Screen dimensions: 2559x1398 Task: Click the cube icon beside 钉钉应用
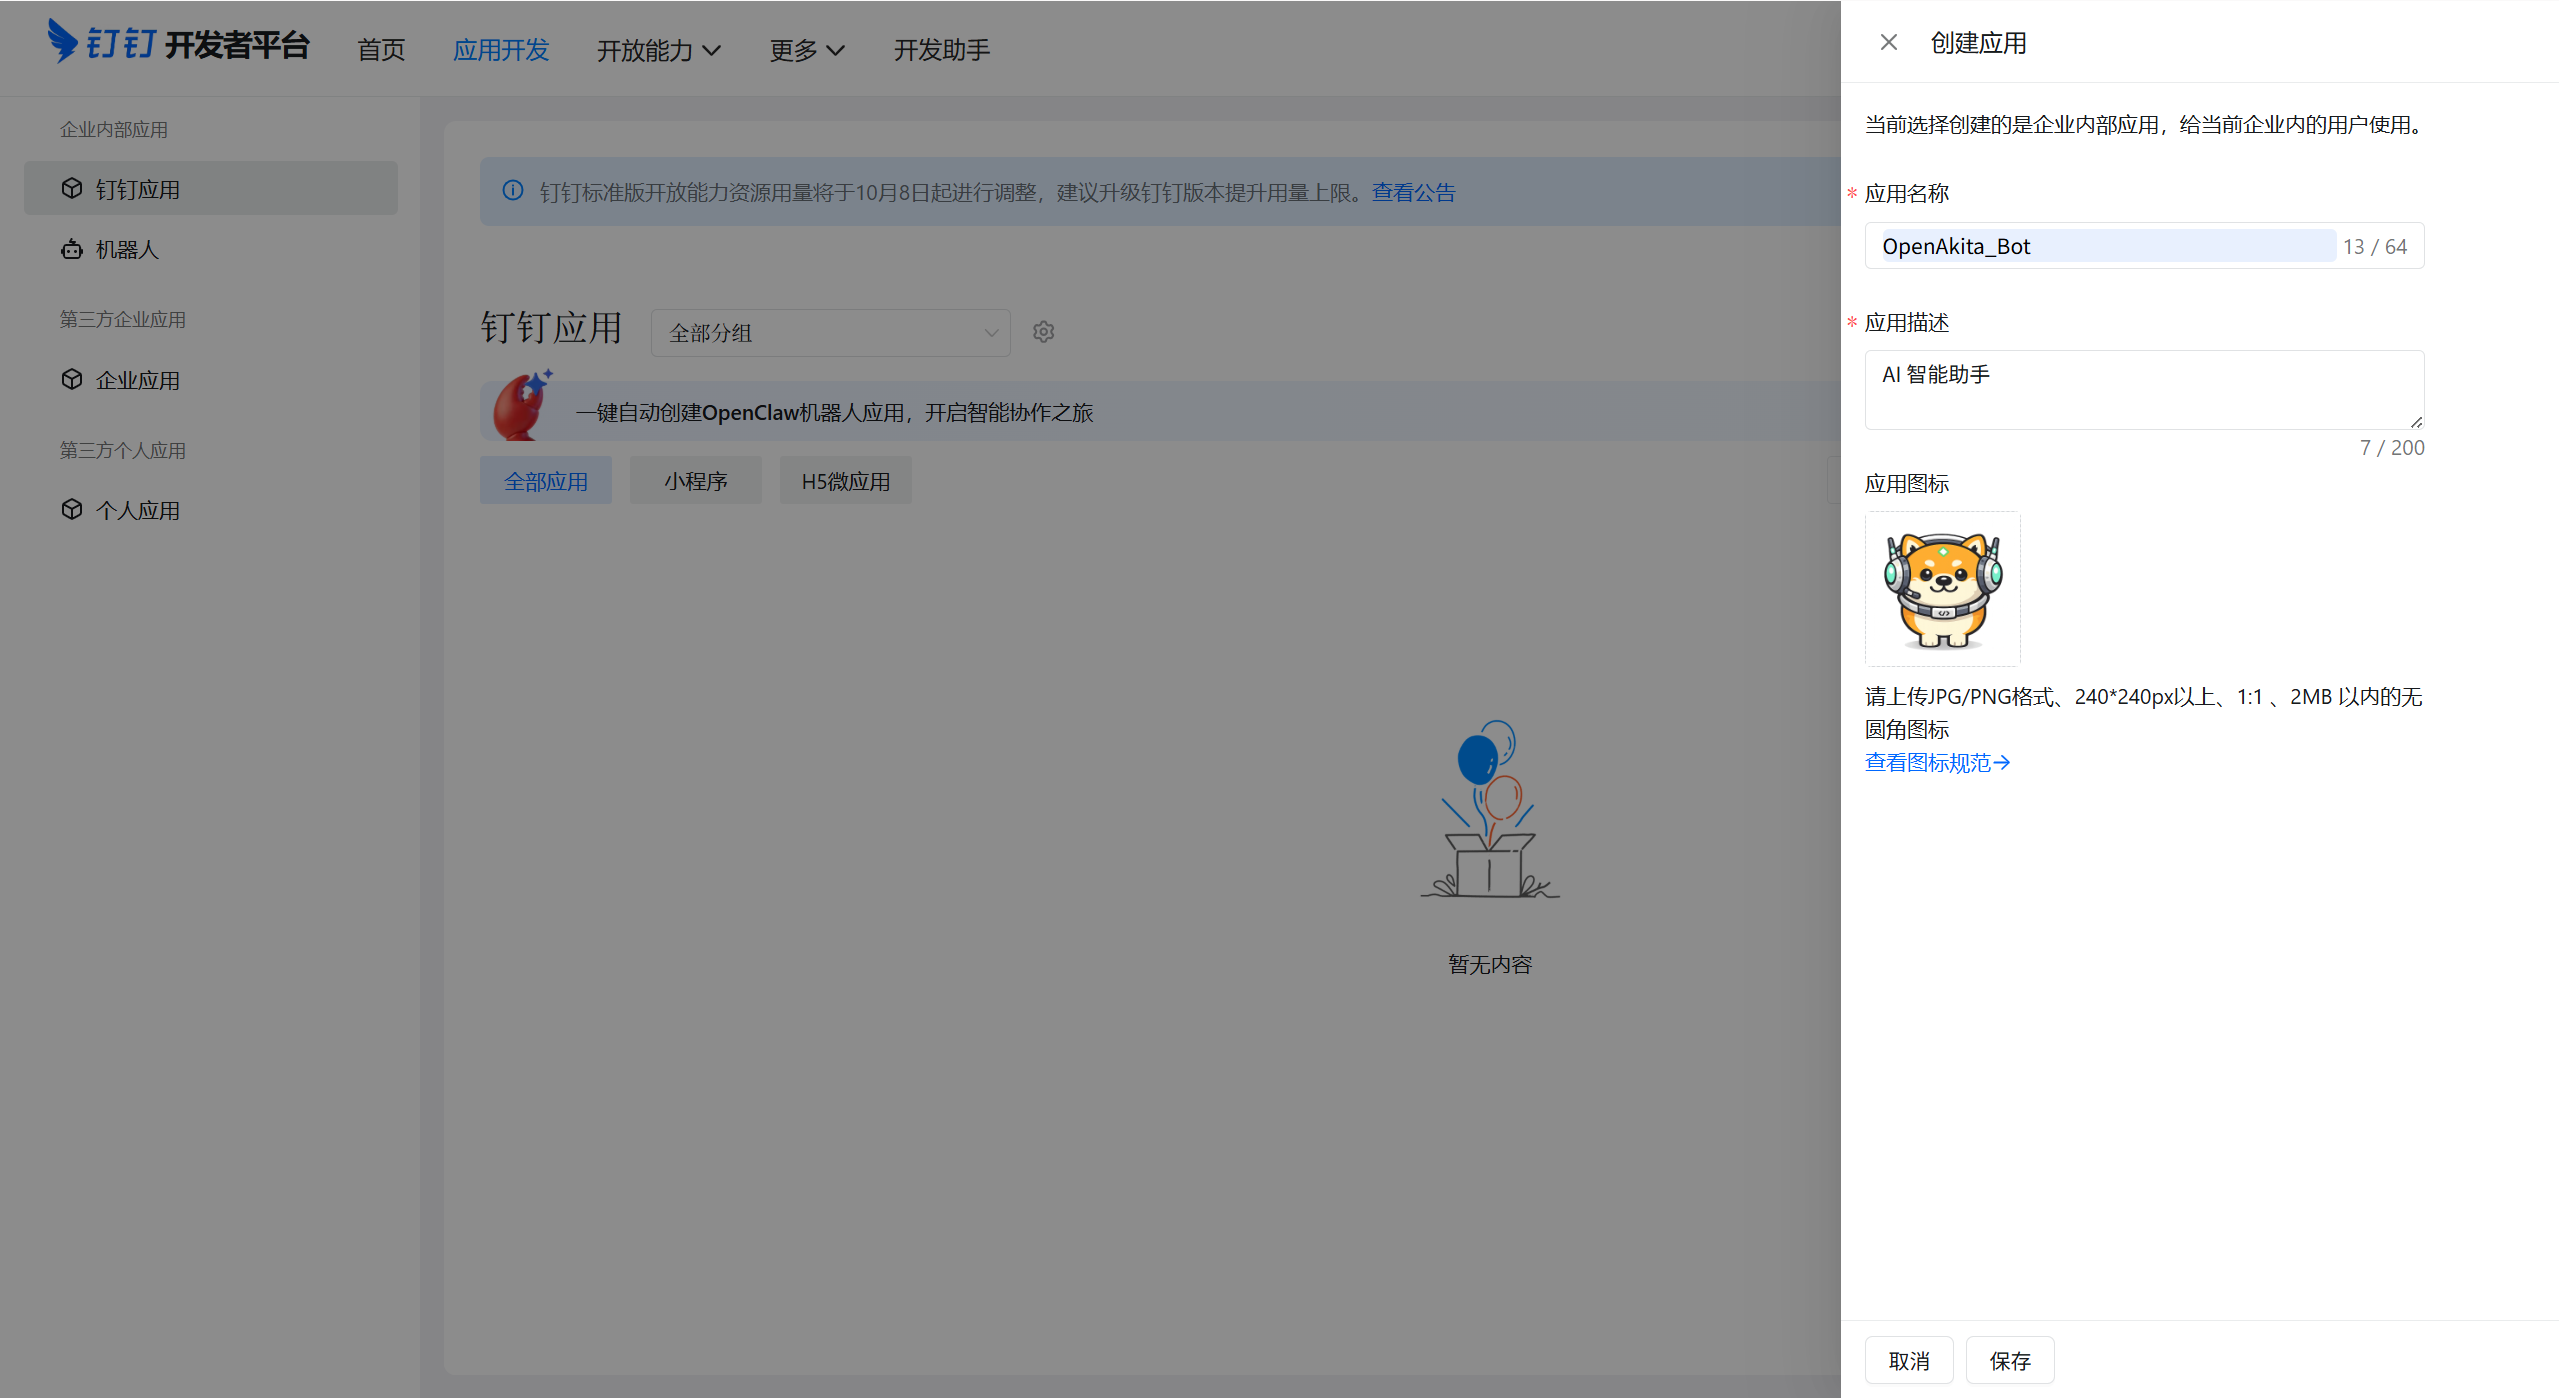click(x=72, y=188)
